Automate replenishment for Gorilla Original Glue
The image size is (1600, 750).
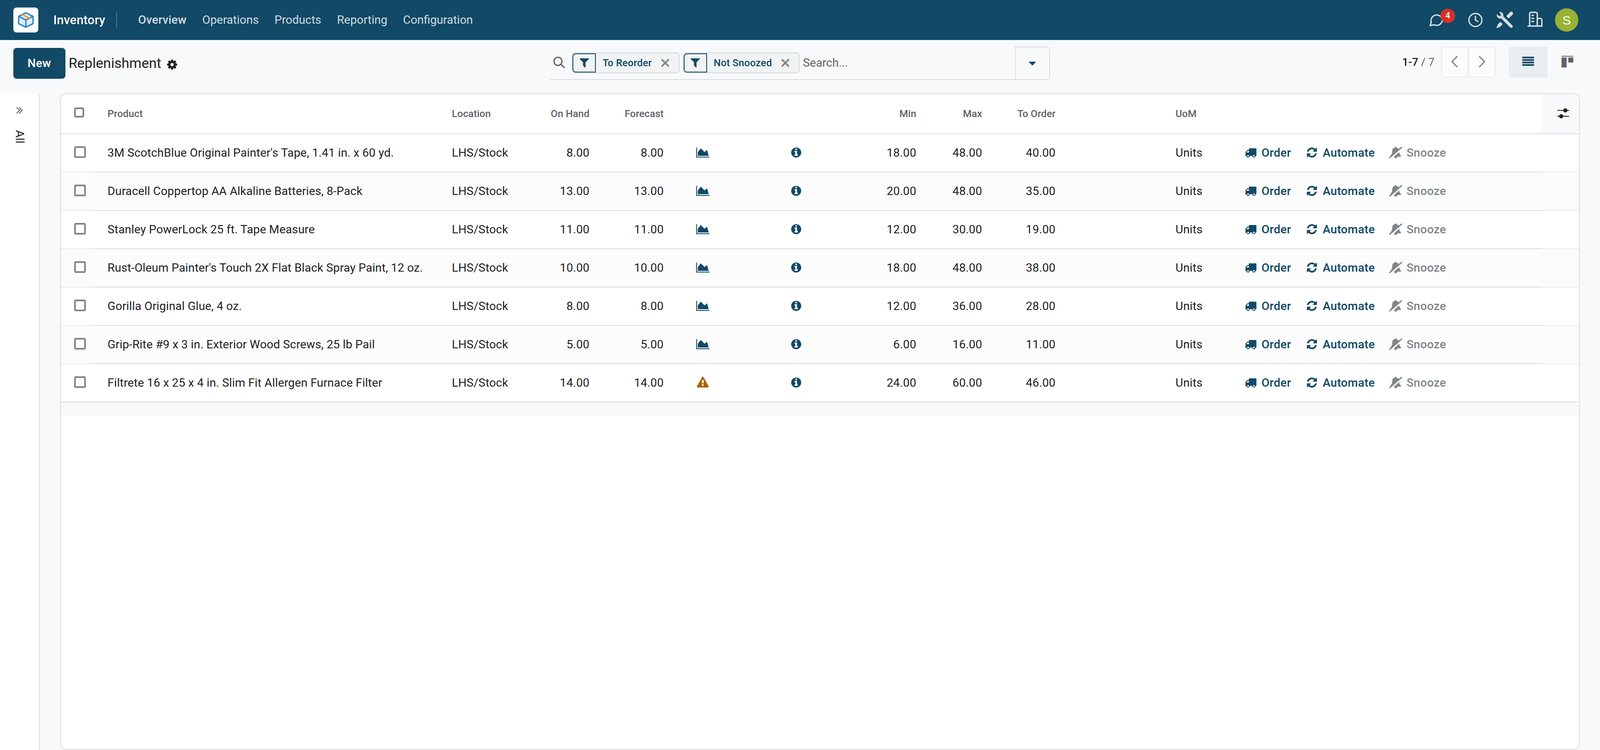click(x=1340, y=306)
